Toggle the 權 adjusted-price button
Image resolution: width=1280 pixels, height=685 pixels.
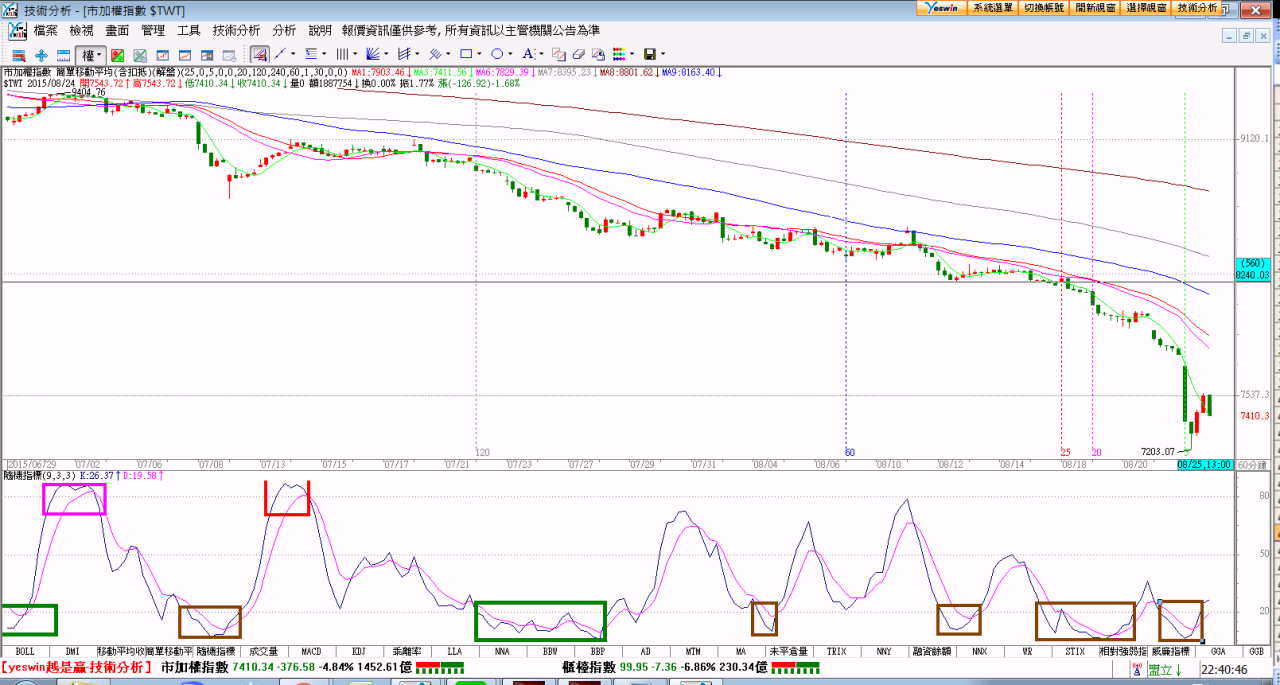click(x=88, y=55)
